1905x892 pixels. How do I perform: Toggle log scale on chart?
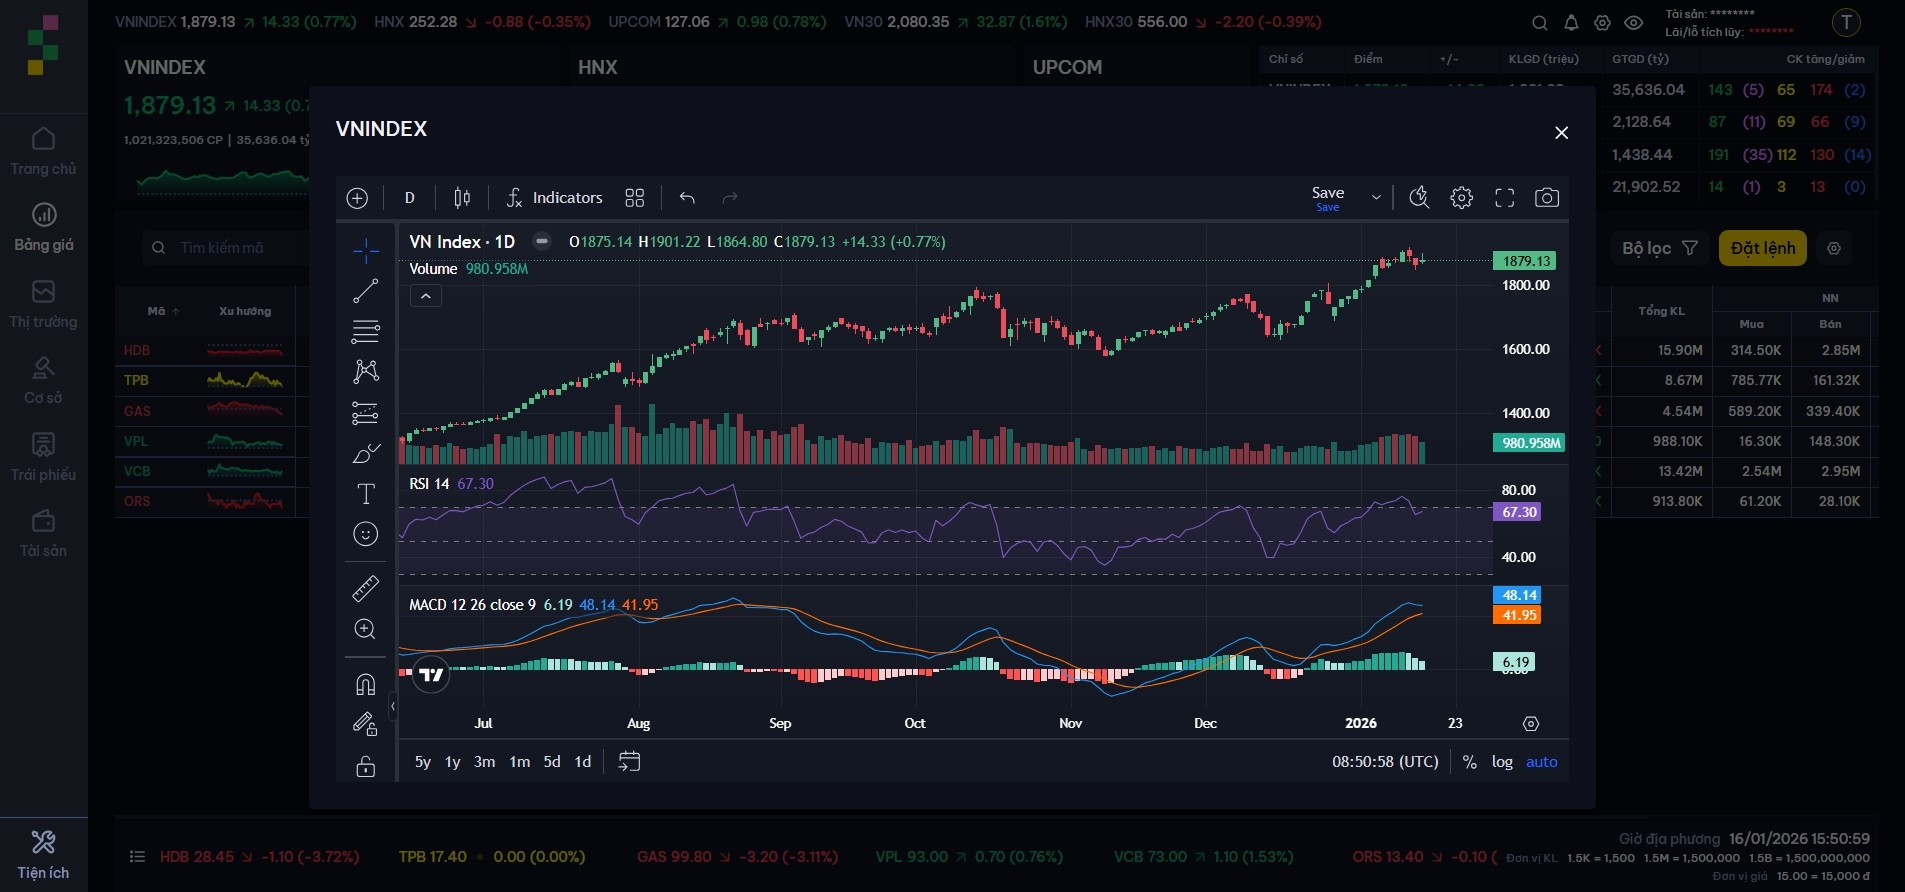[x=1501, y=762]
